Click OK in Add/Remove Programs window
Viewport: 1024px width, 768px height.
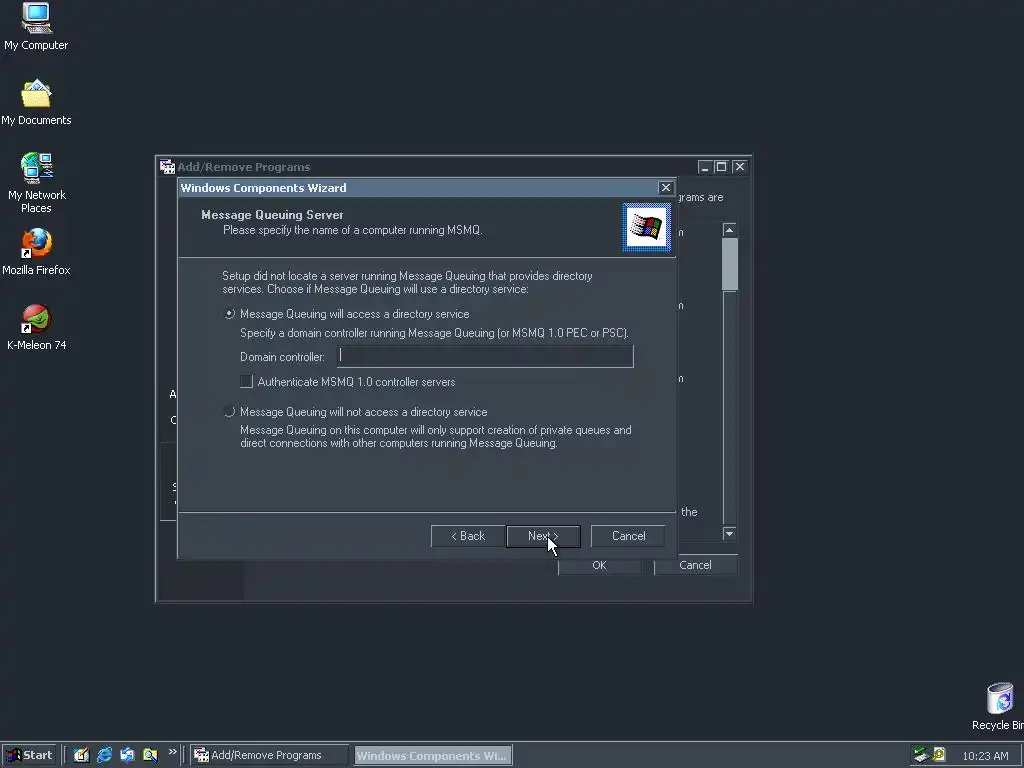click(600, 566)
